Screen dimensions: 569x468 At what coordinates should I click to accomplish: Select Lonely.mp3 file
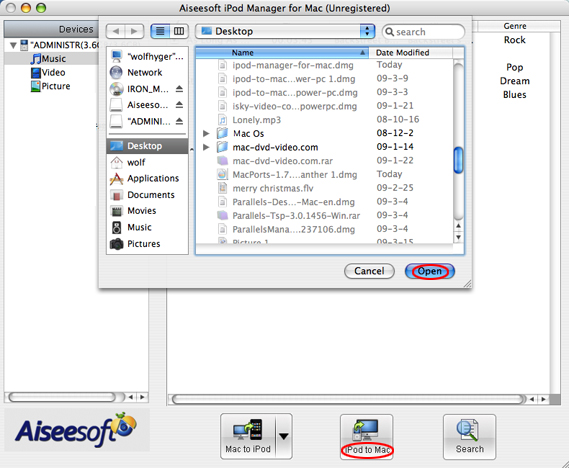pos(324,120)
